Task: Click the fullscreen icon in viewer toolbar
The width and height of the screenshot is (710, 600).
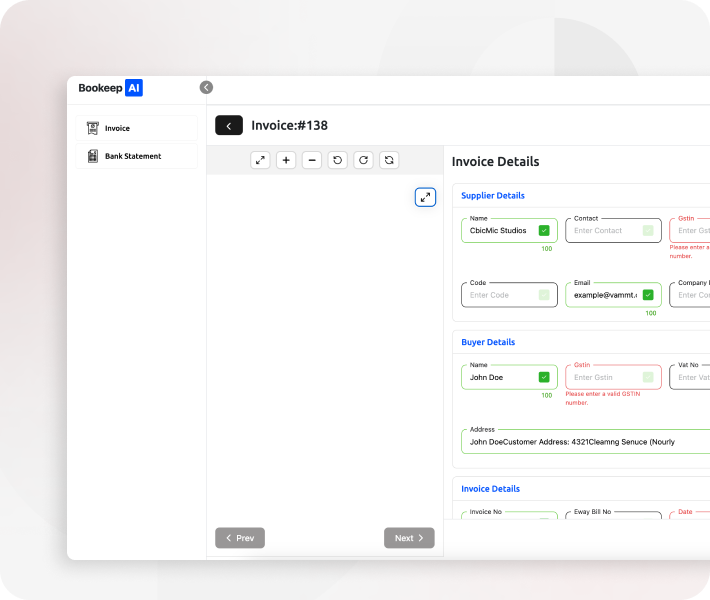Action: [260, 160]
